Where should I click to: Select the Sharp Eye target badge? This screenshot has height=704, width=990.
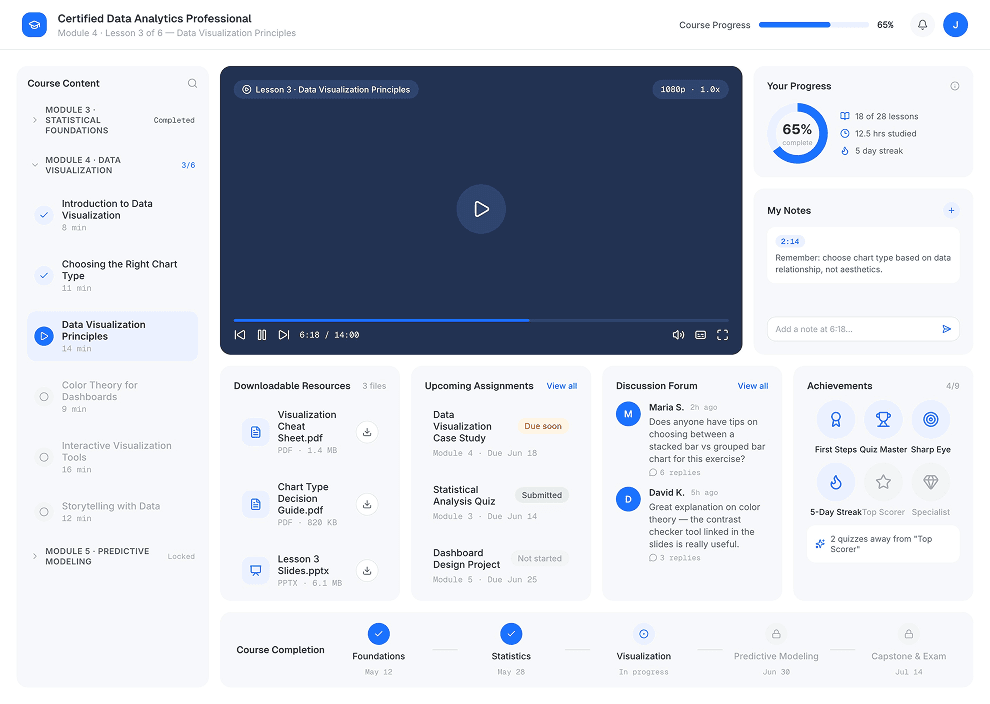[x=931, y=419]
